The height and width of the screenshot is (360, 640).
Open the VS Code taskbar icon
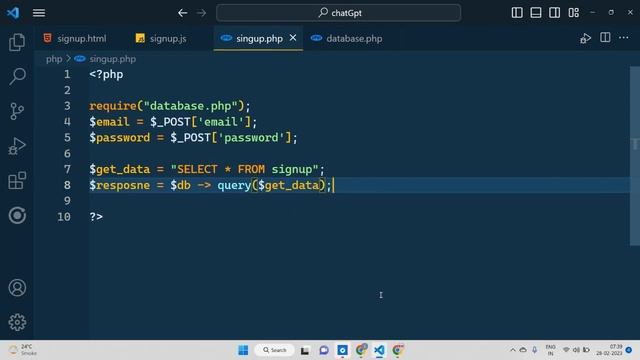click(x=379, y=350)
